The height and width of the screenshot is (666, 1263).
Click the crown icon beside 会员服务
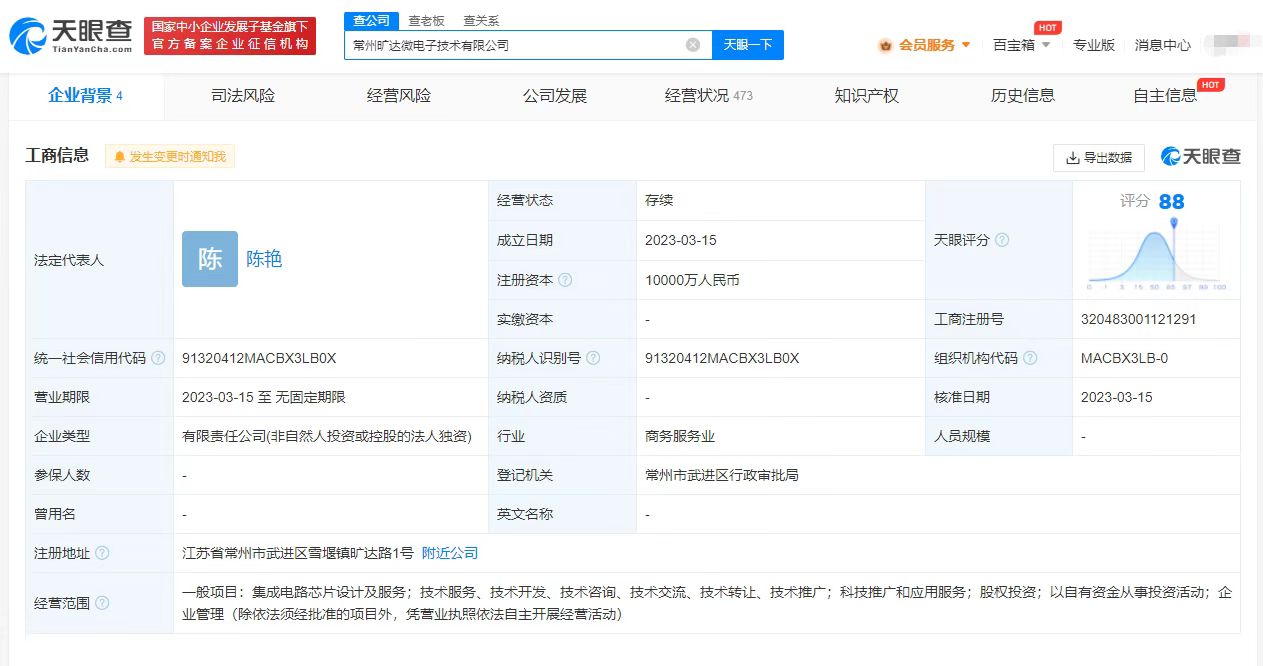(884, 46)
